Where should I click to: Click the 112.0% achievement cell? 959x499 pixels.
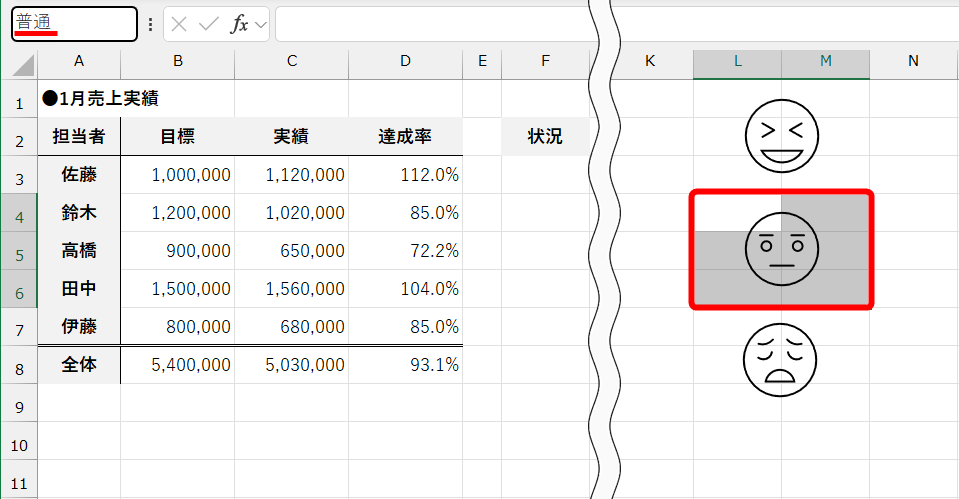[x=405, y=175]
